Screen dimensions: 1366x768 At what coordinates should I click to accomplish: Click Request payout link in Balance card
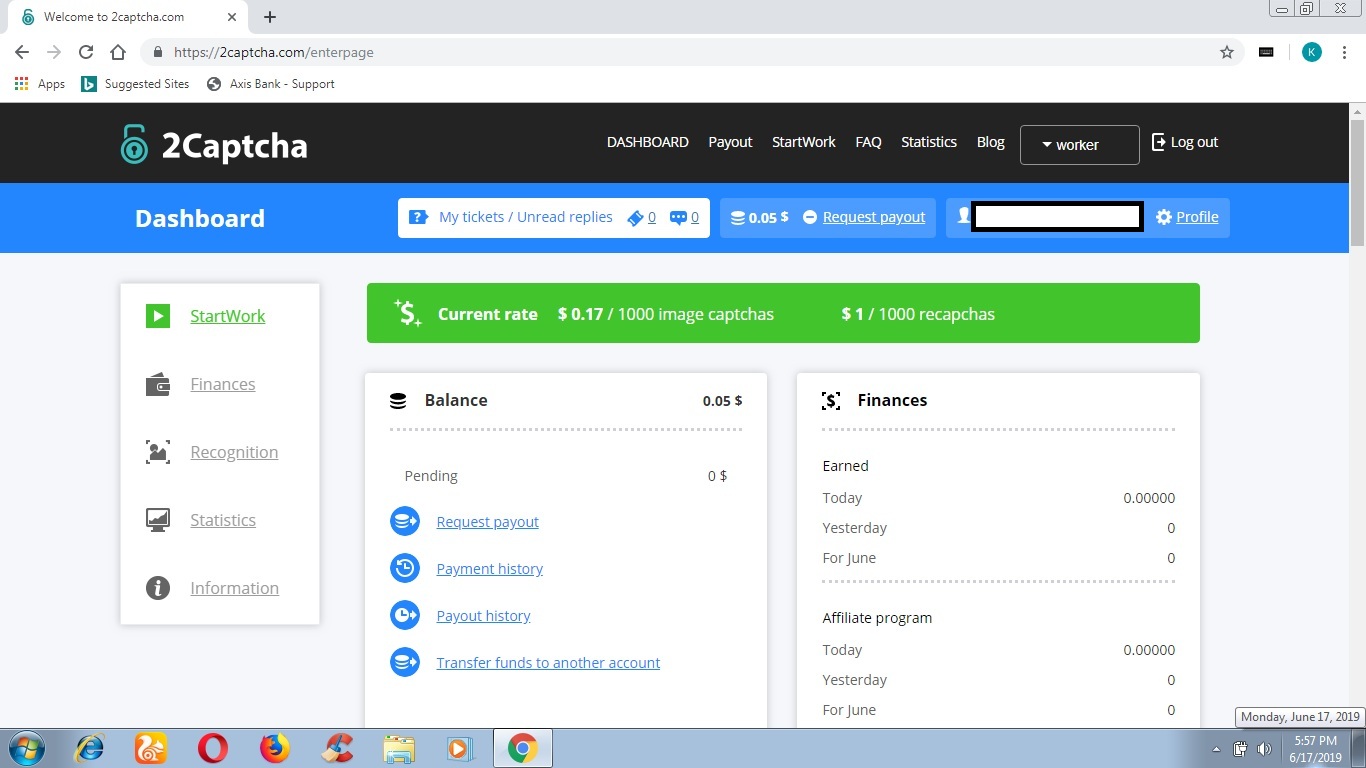(488, 522)
